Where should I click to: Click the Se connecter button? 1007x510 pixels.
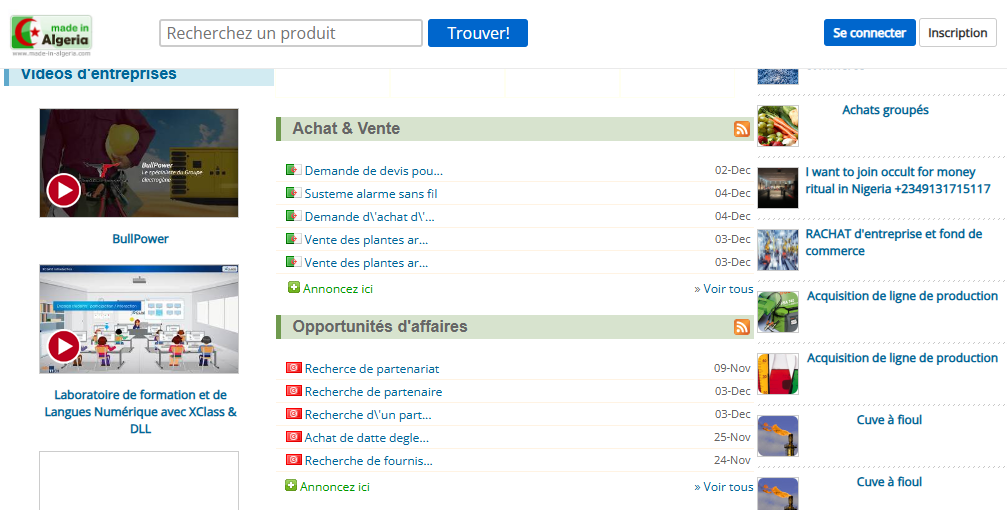[x=870, y=33]
